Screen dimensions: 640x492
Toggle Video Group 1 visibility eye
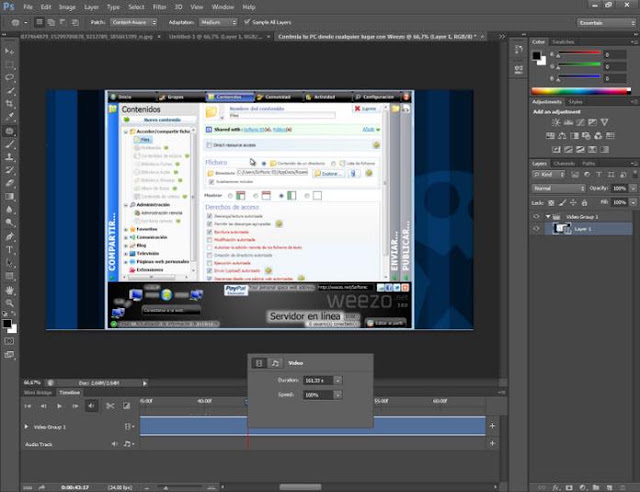tap(536, 216)
